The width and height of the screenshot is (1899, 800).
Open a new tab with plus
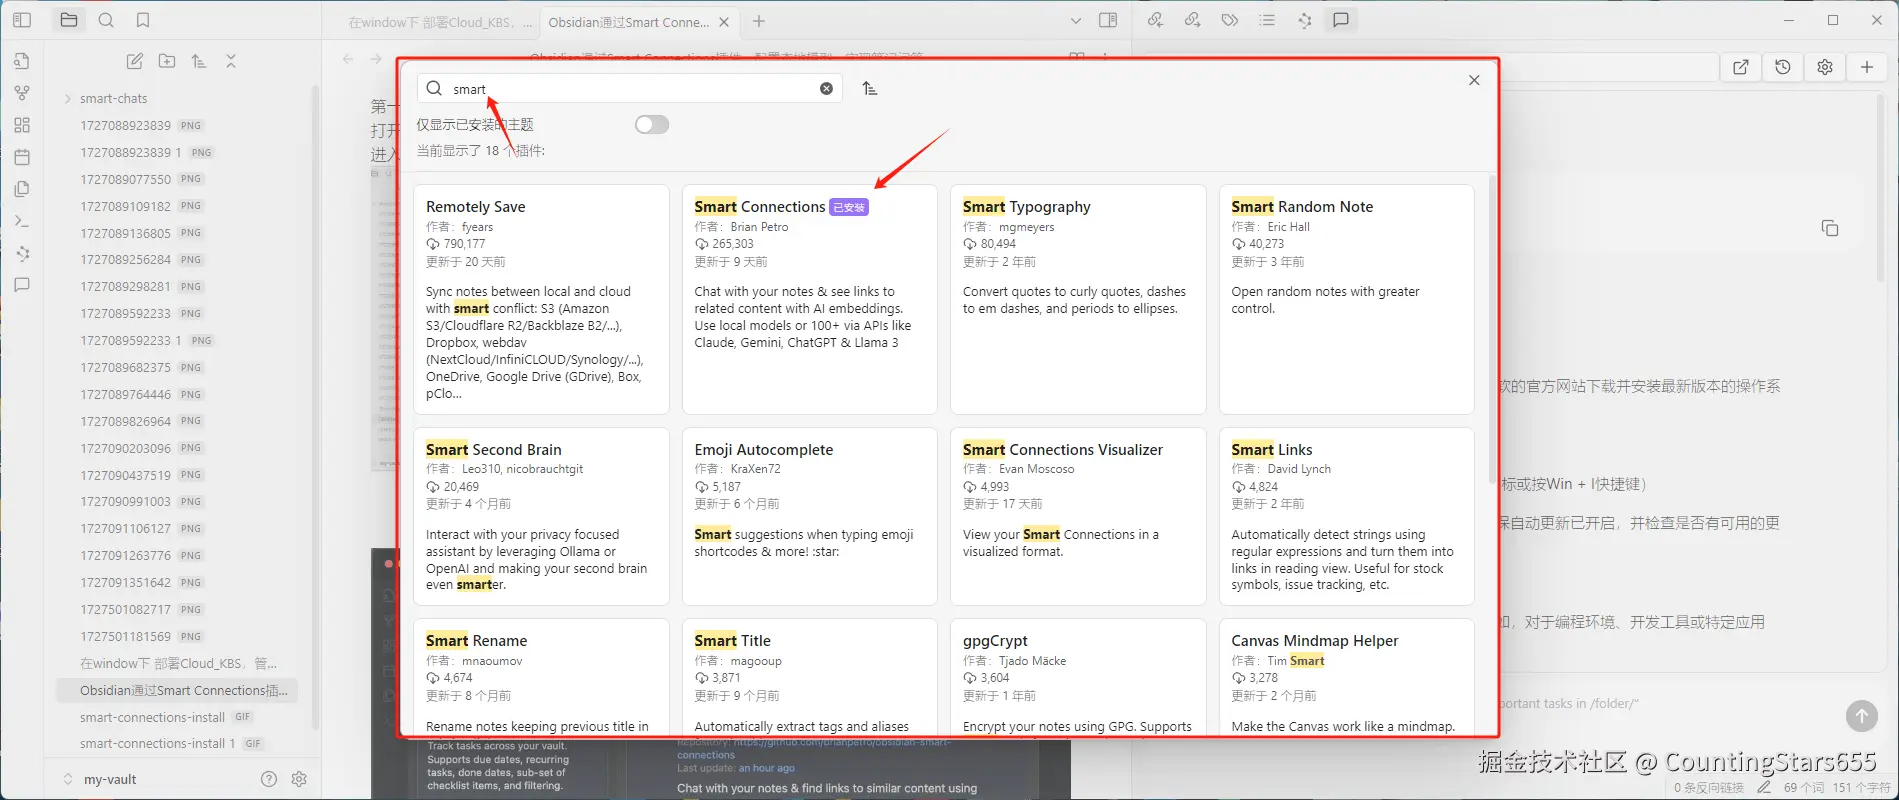pos(759,21)
